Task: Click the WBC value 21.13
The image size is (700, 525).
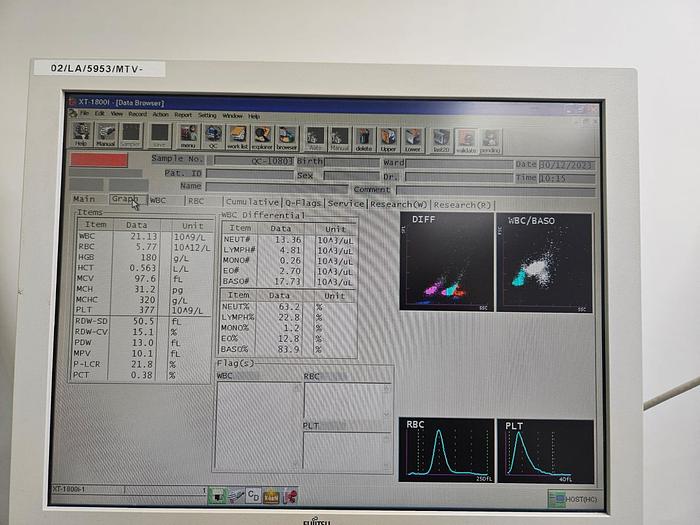Action: click(x=144, y=237)
